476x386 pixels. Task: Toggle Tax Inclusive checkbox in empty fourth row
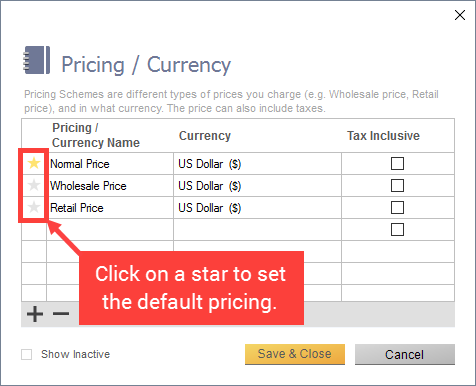coord(397,230)
